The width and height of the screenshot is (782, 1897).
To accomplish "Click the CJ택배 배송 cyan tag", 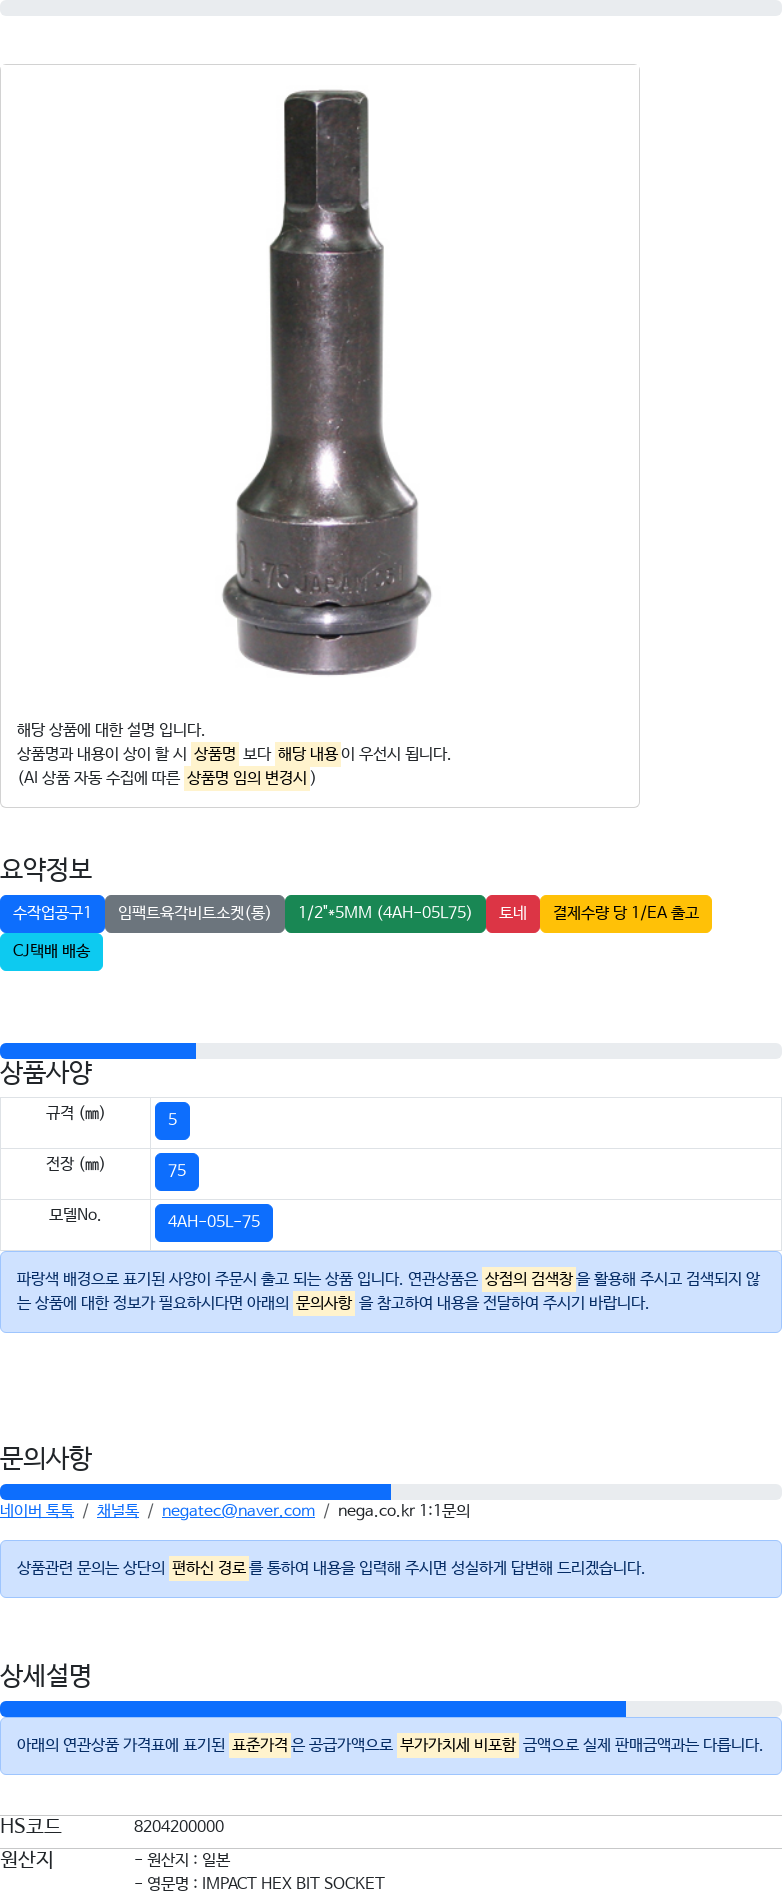I will coord(51,951).
